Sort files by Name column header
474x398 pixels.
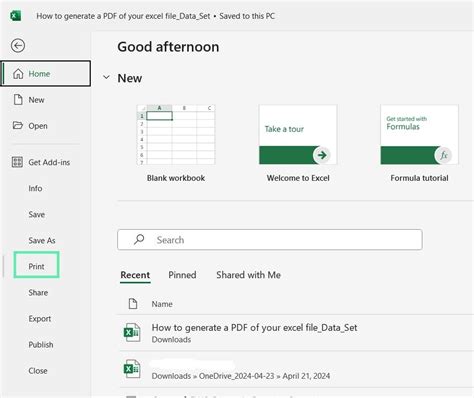point(162,304)
